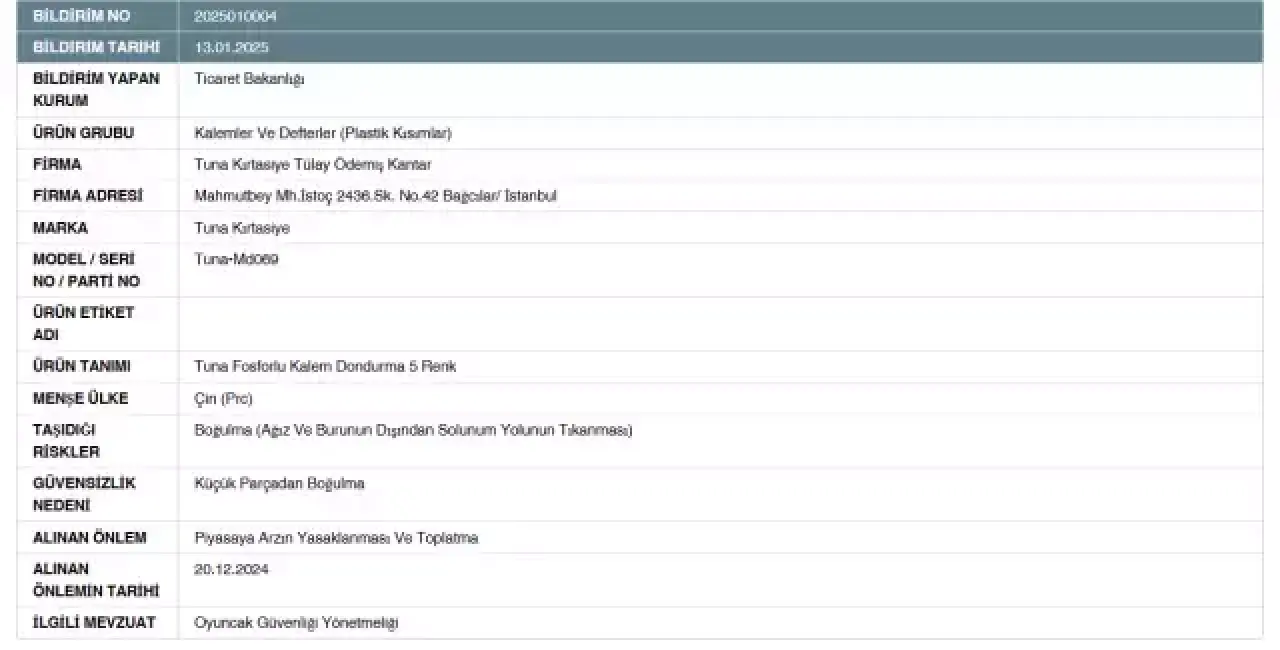Select the brand value Tuna Kırtasiye

[242, 228]
